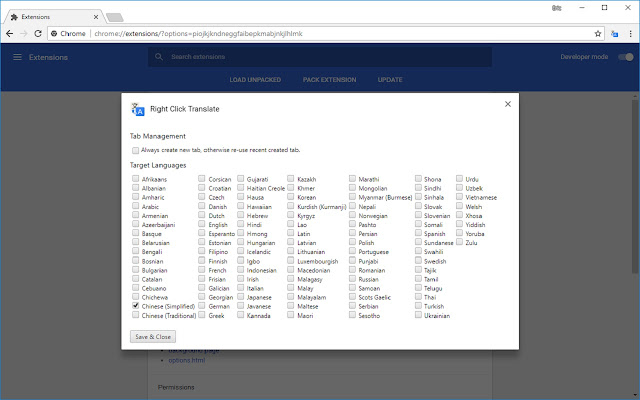Toggle Developer mode switch

click(x=625, y=57)
